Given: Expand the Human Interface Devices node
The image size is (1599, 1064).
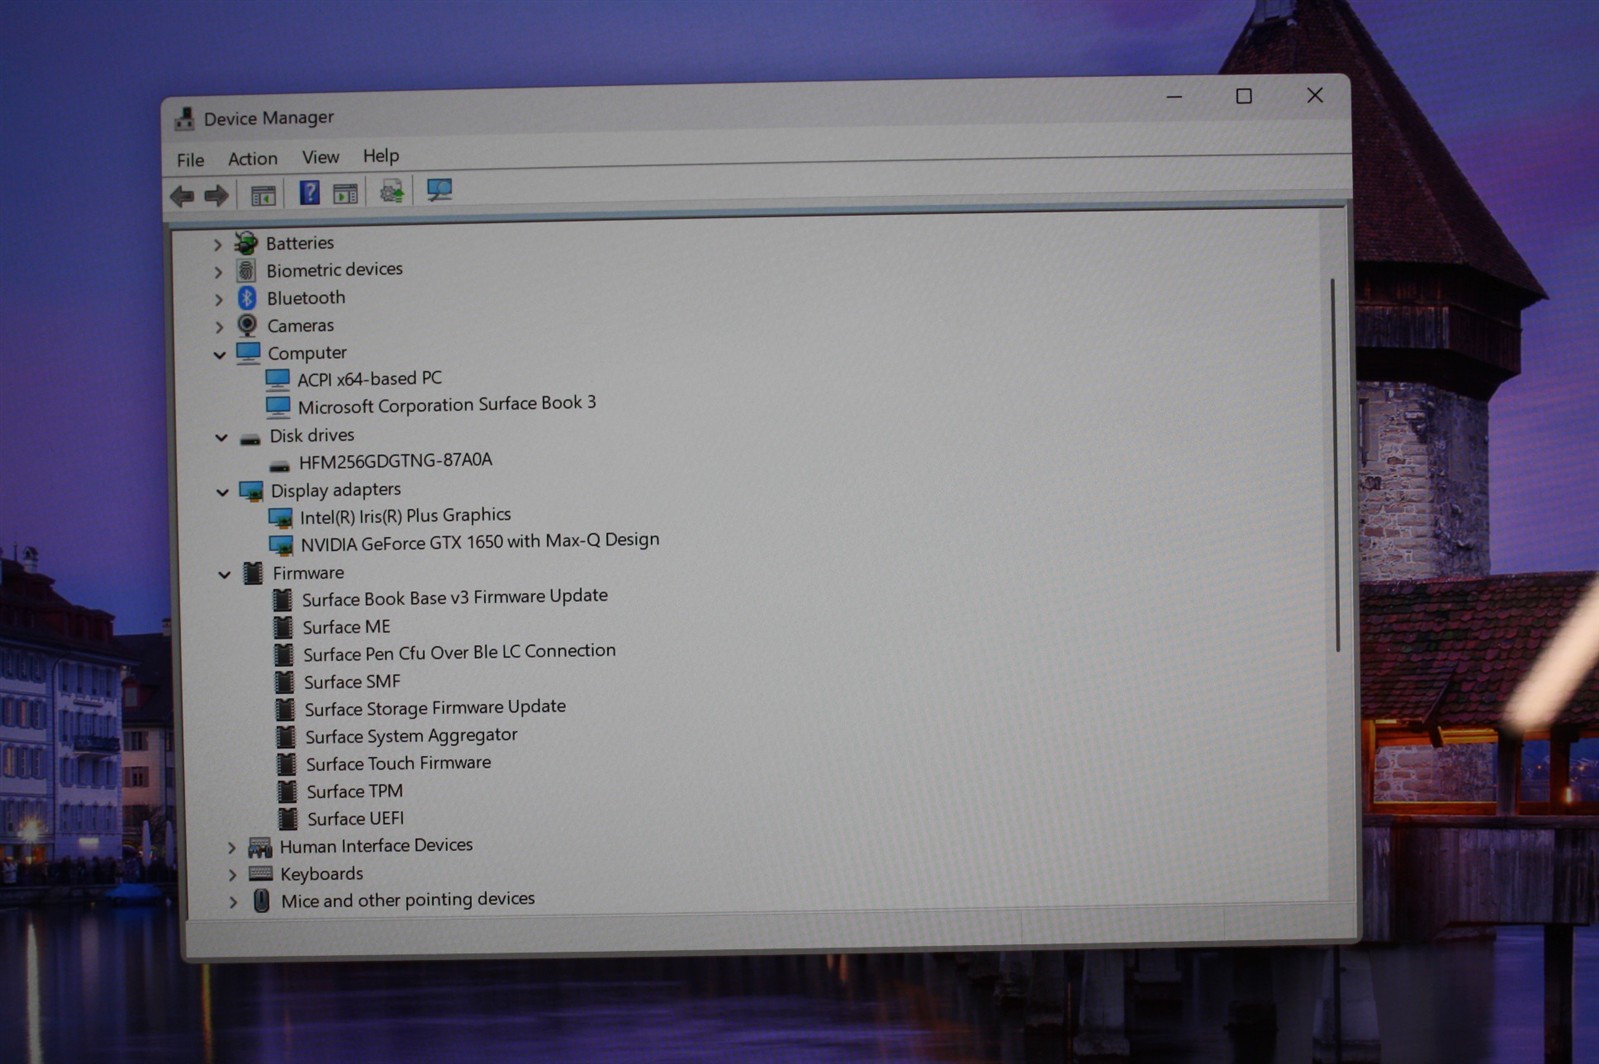Looking at the screenshot, I should (x=232, y=848).
